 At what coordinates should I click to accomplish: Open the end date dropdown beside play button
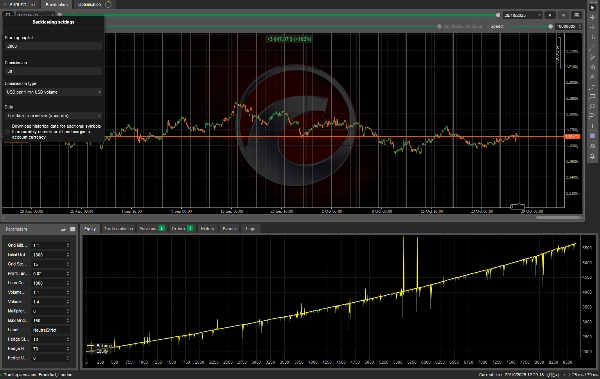pyautogui.click(x=522, y=15)
